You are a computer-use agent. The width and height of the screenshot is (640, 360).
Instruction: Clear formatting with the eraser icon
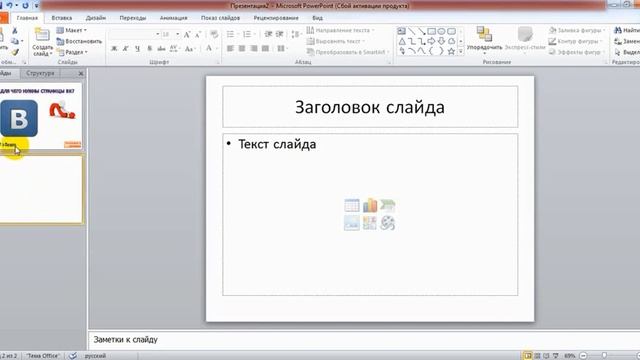214,34
